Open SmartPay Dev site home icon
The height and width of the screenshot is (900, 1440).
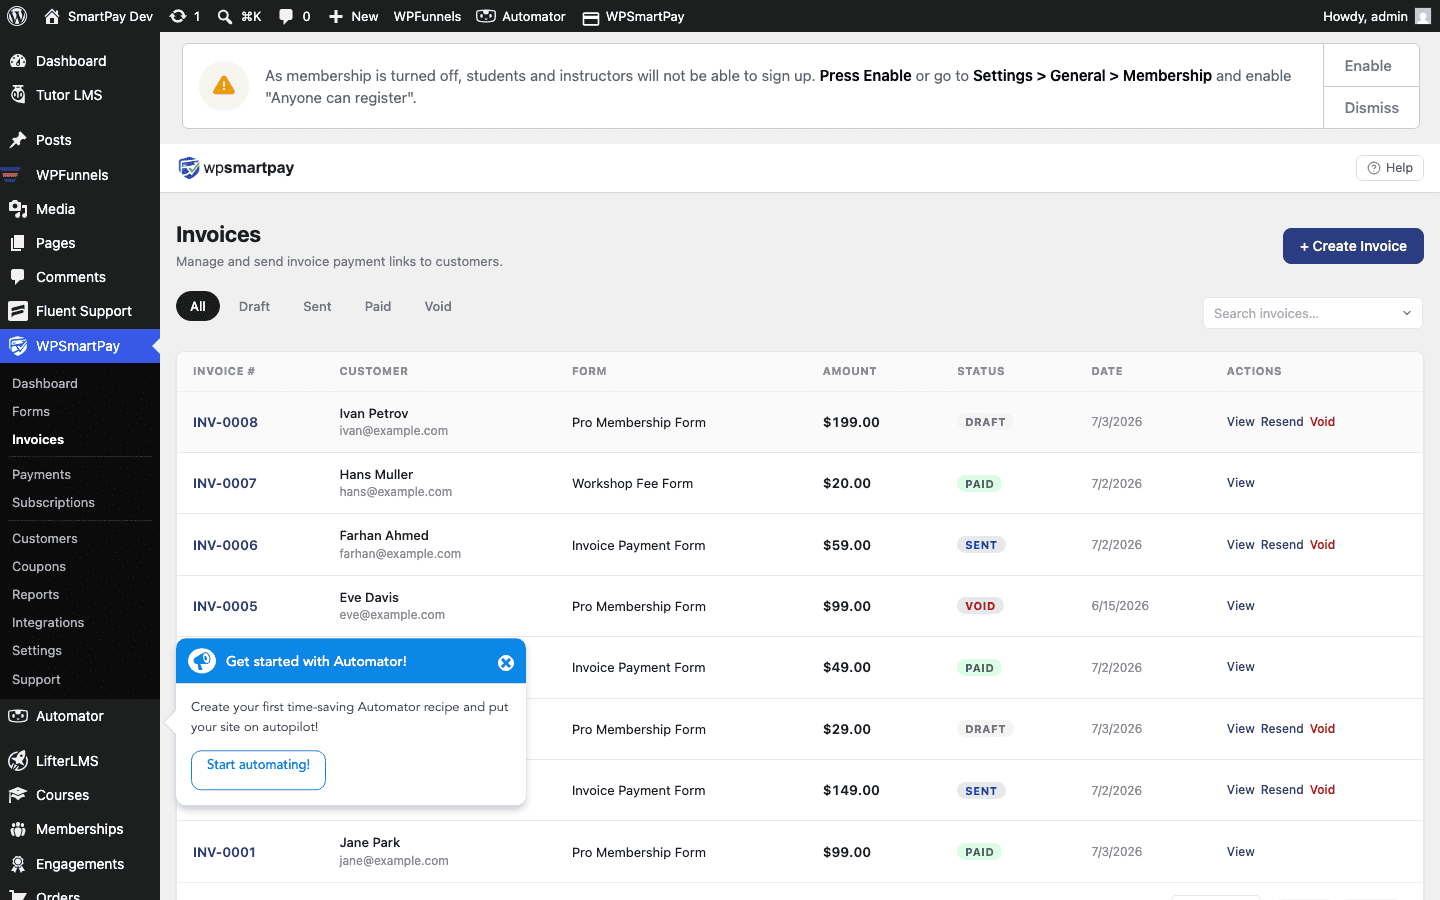coord(52,16)
